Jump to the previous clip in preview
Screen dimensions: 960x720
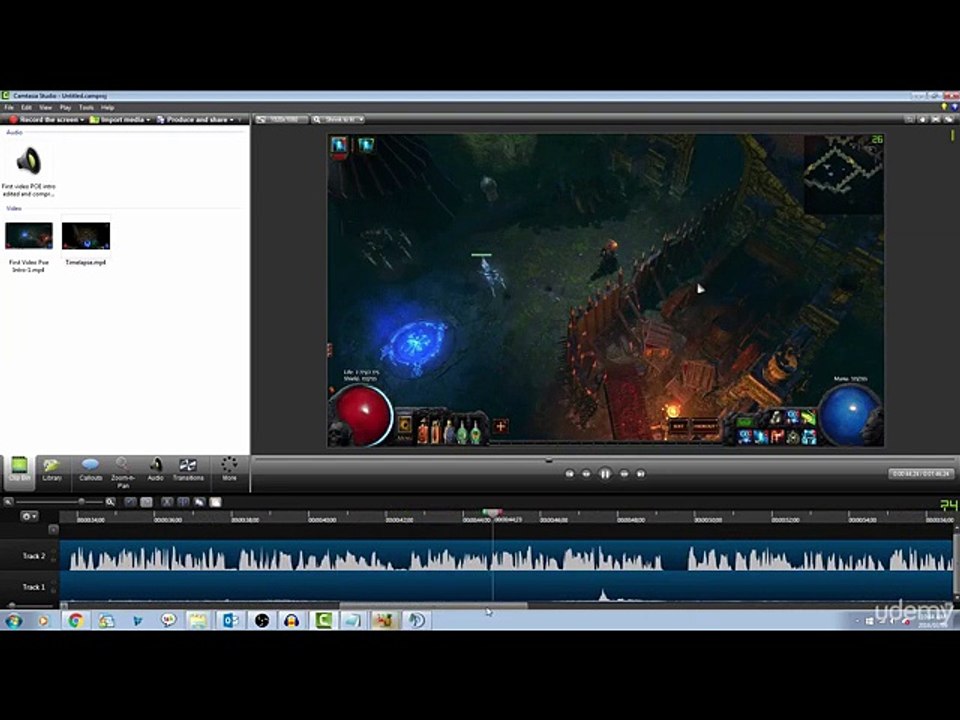click(x=569, y=473)
